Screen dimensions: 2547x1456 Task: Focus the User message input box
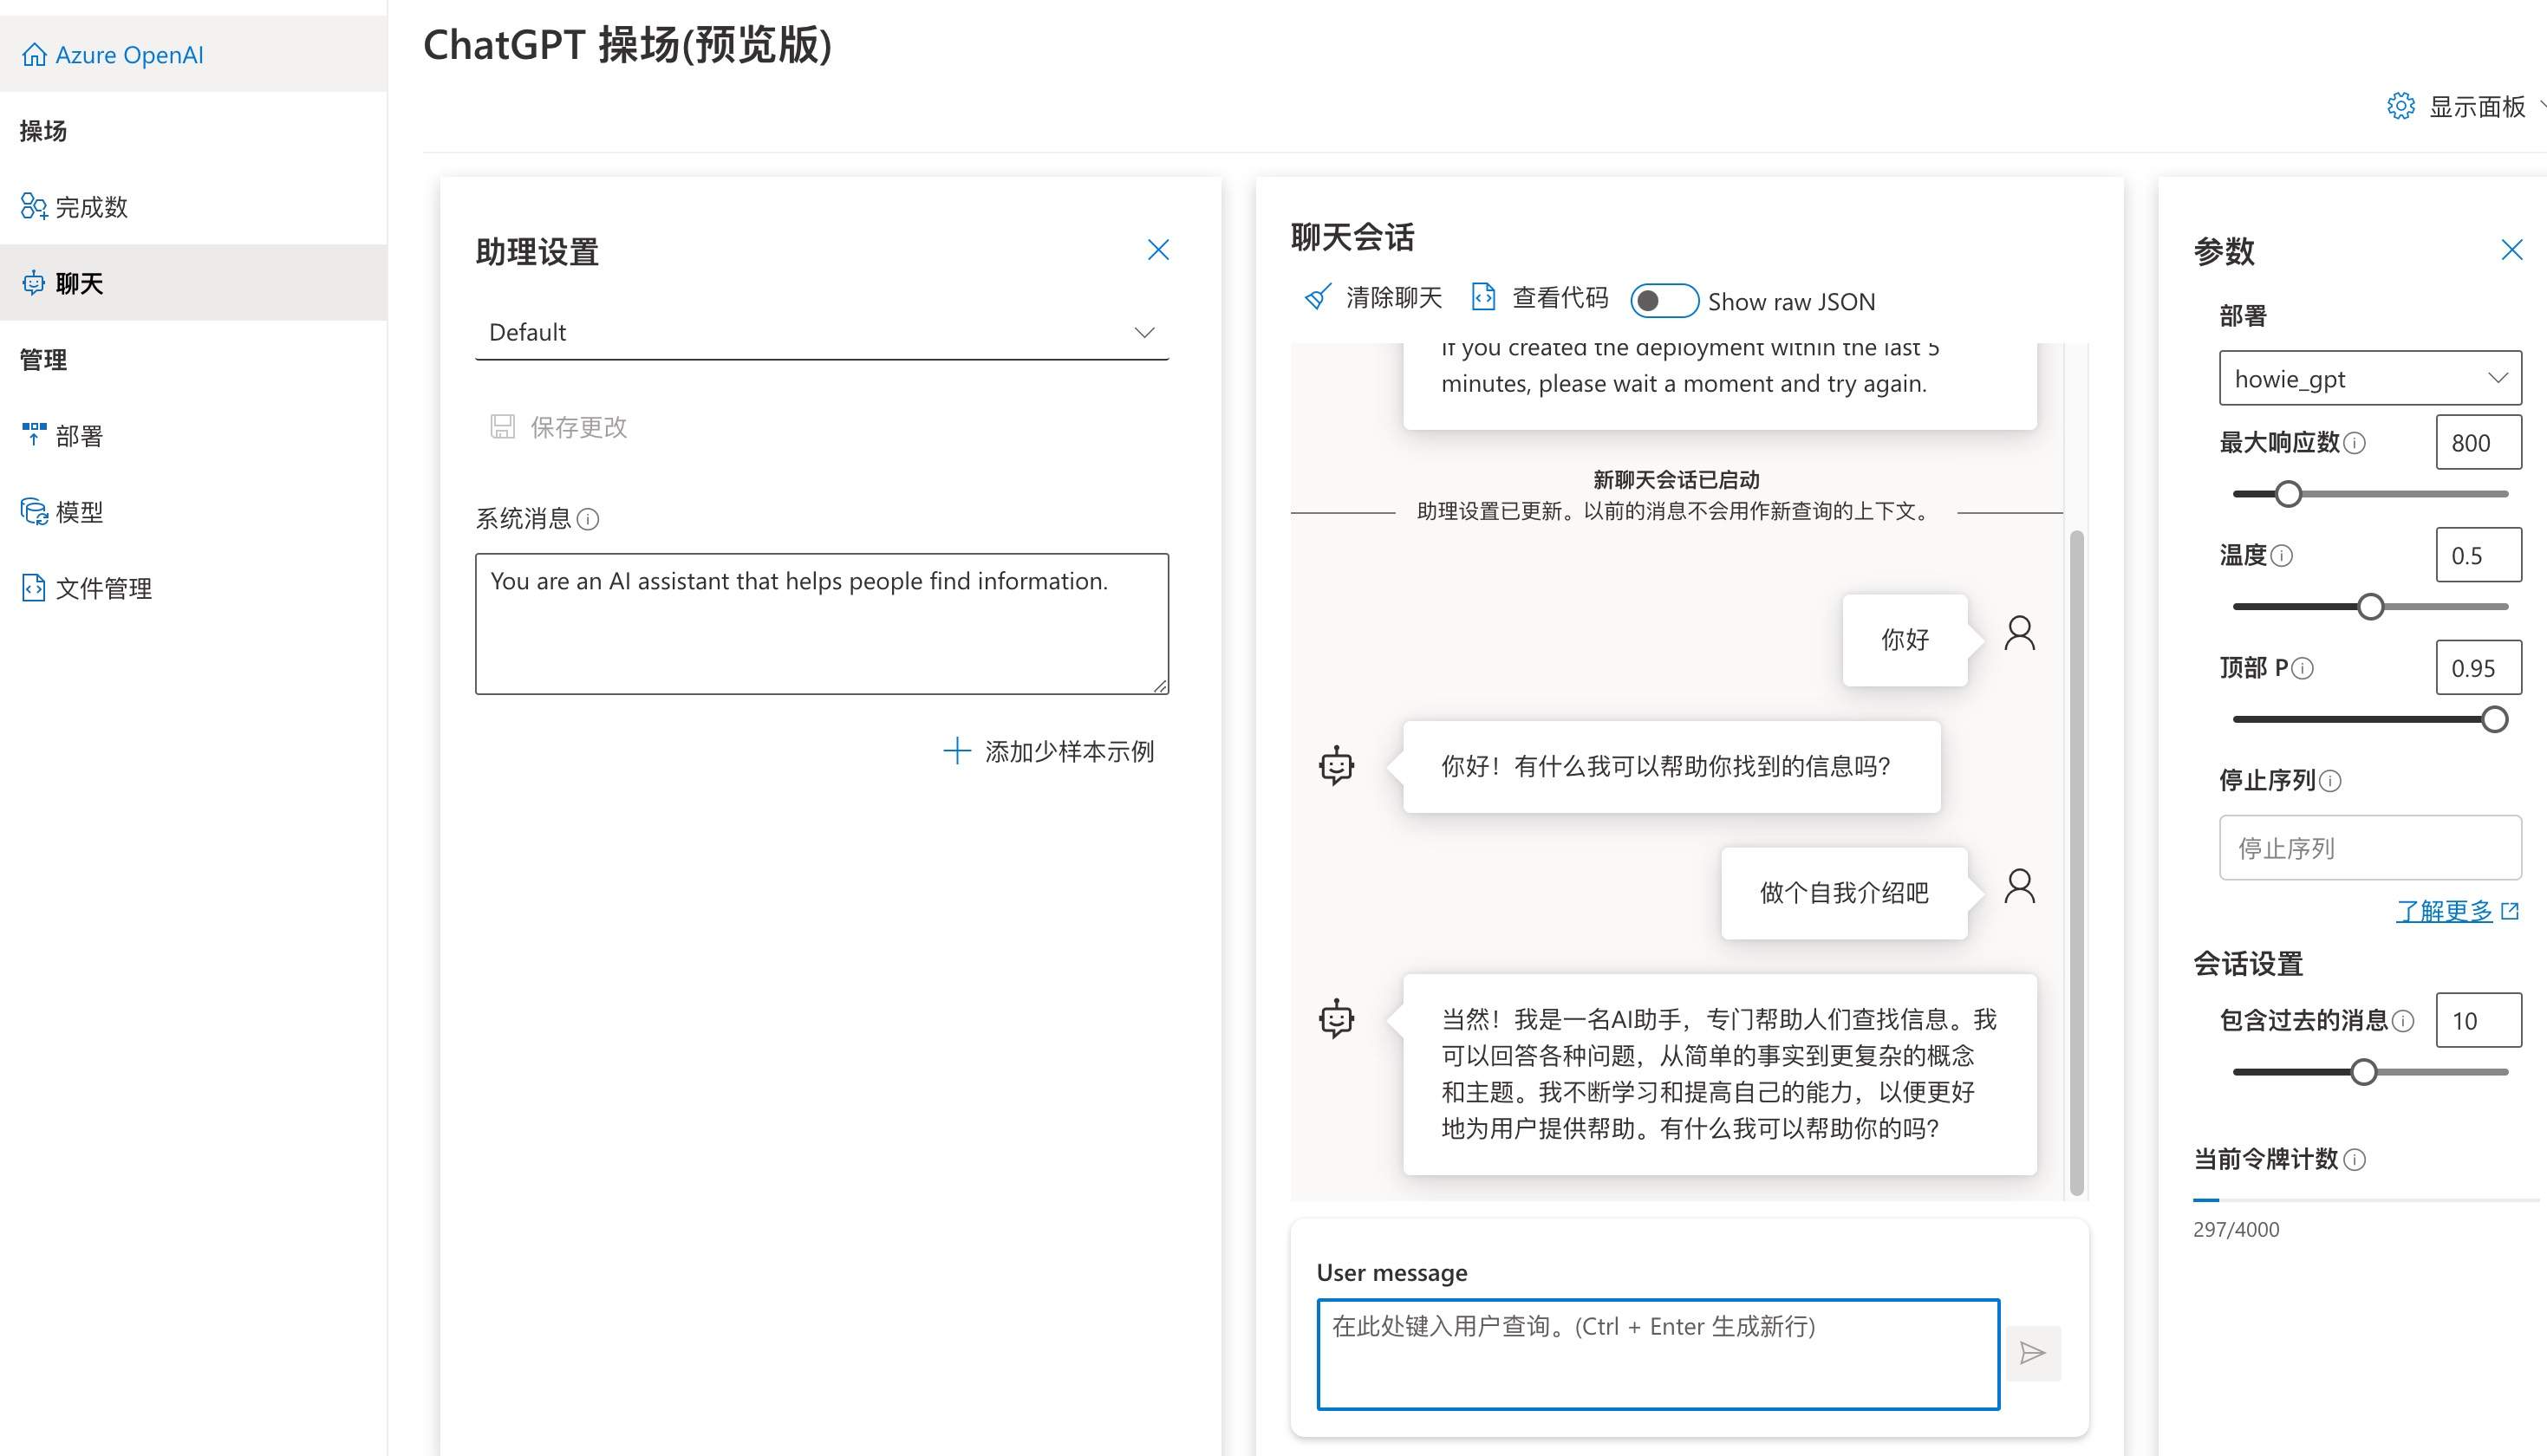tap(1658, 1354)
